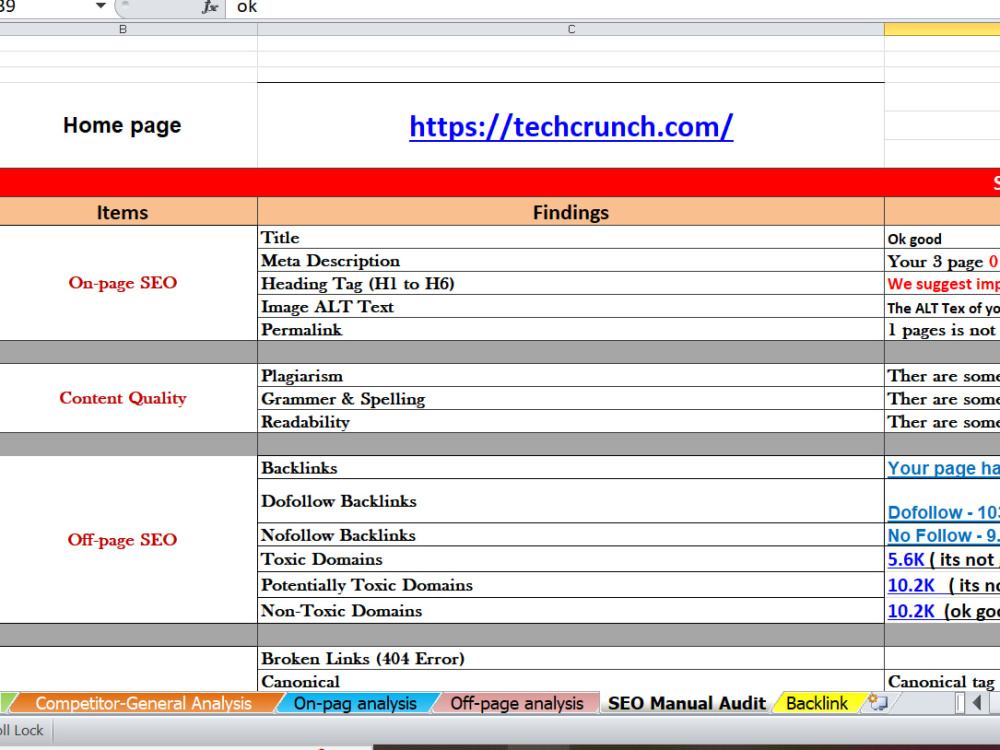
Task: Open the '5.6K' toxic domains link
Action: coord(906,560)
